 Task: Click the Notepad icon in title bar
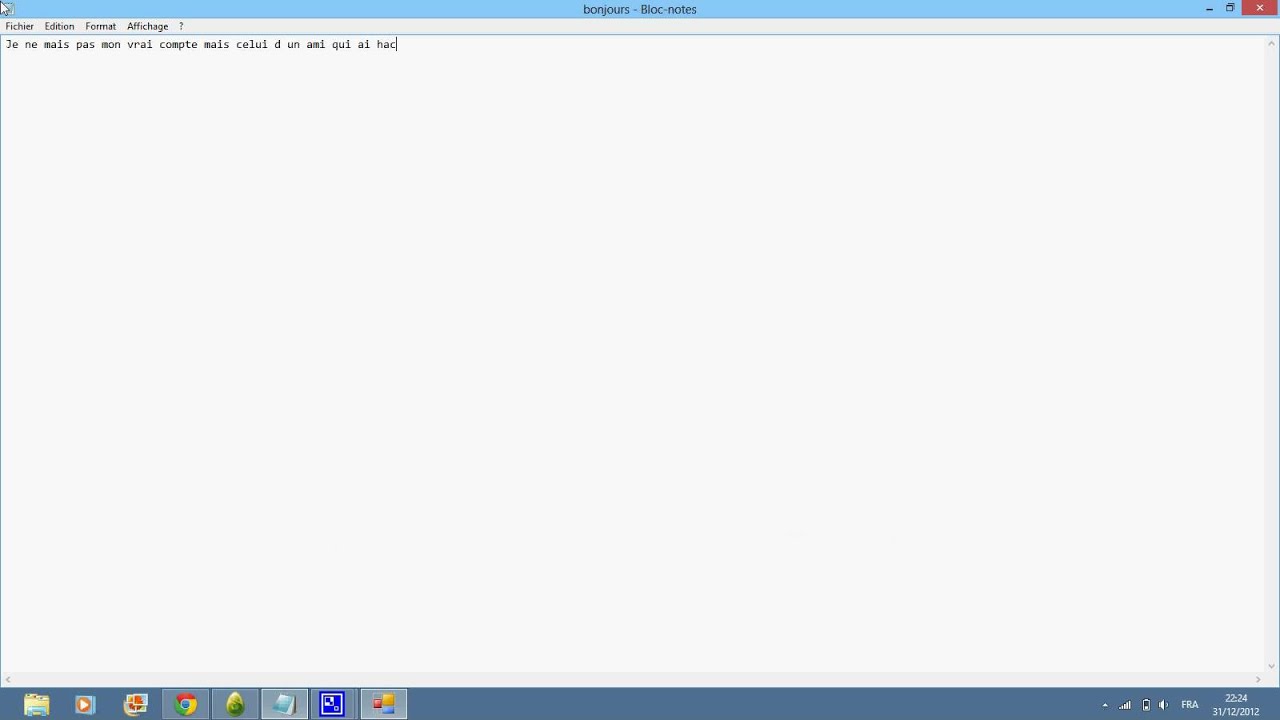click(x=7, y=8)
